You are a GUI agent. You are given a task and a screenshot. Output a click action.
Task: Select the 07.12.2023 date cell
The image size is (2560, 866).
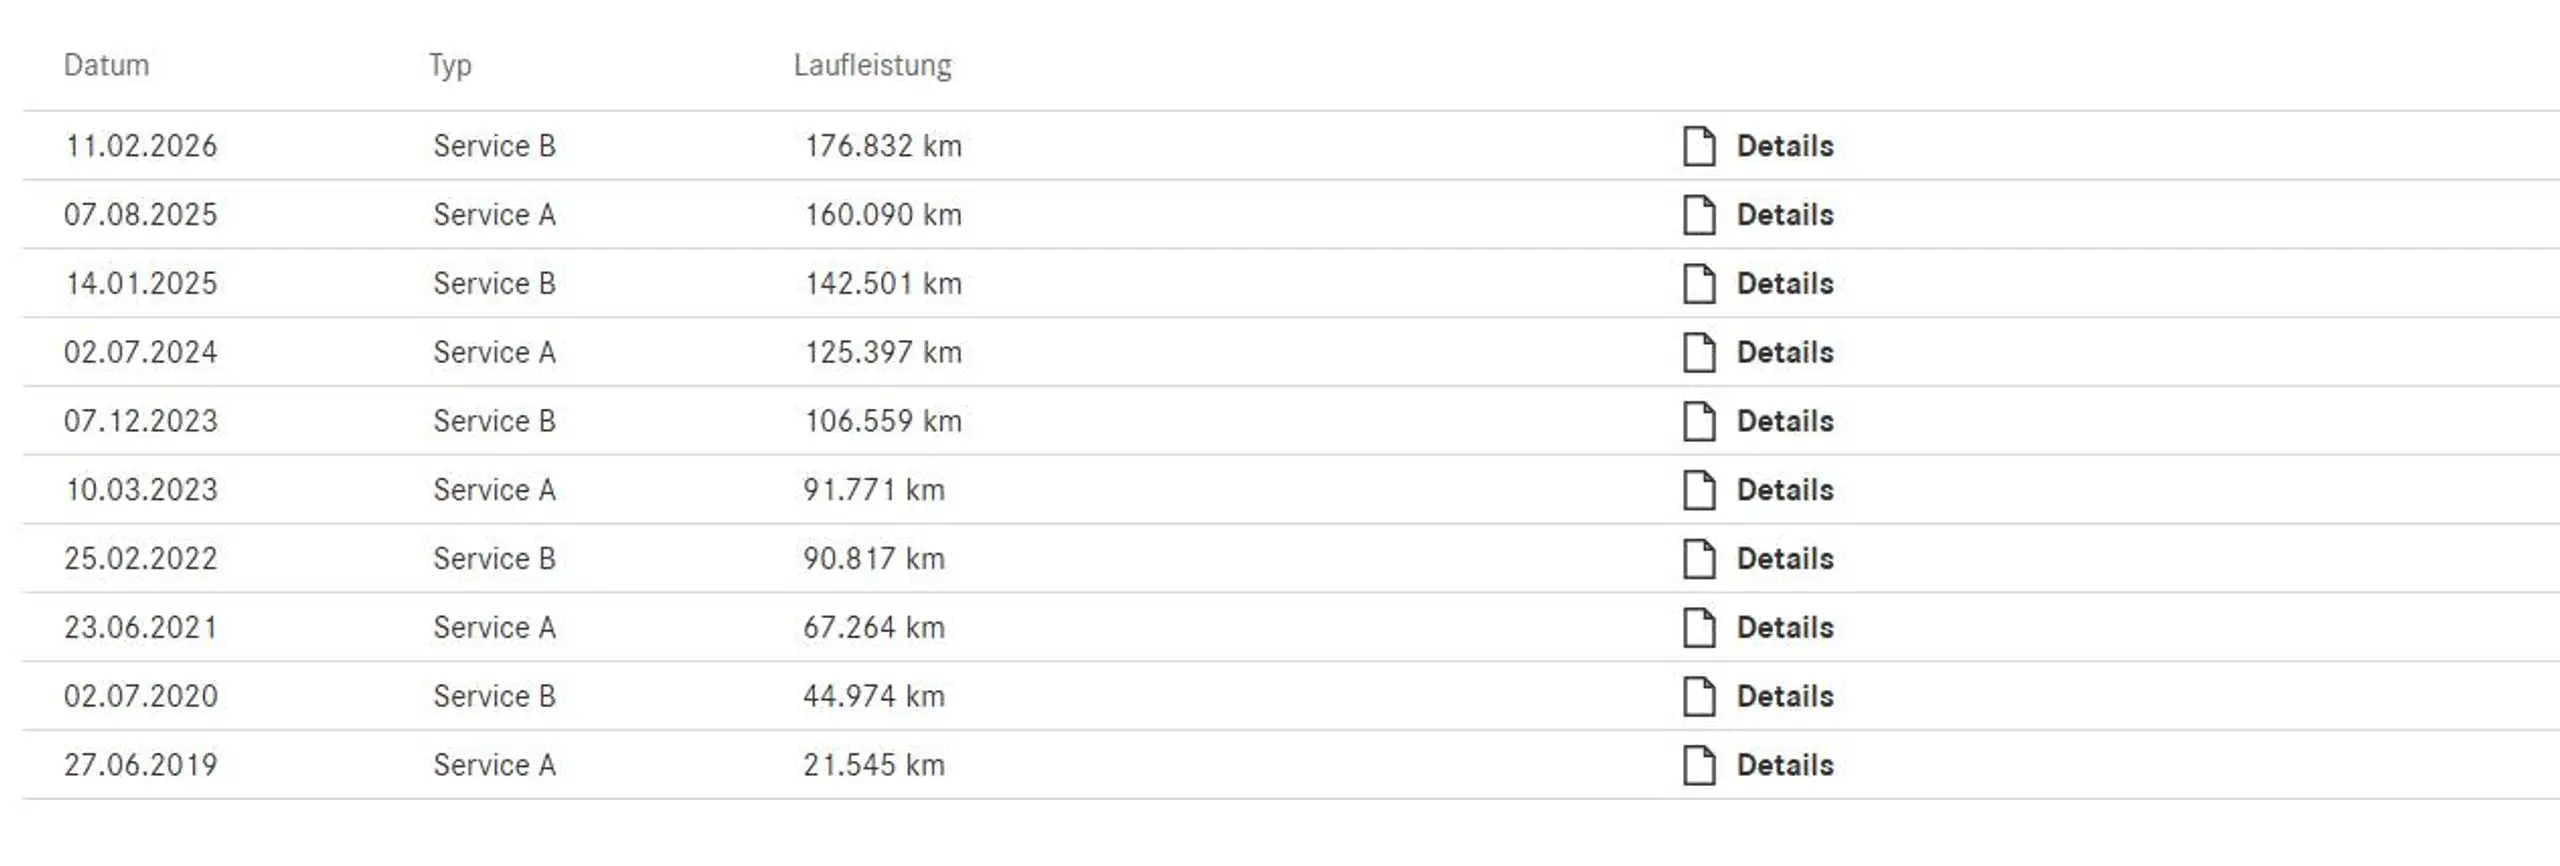141,421
